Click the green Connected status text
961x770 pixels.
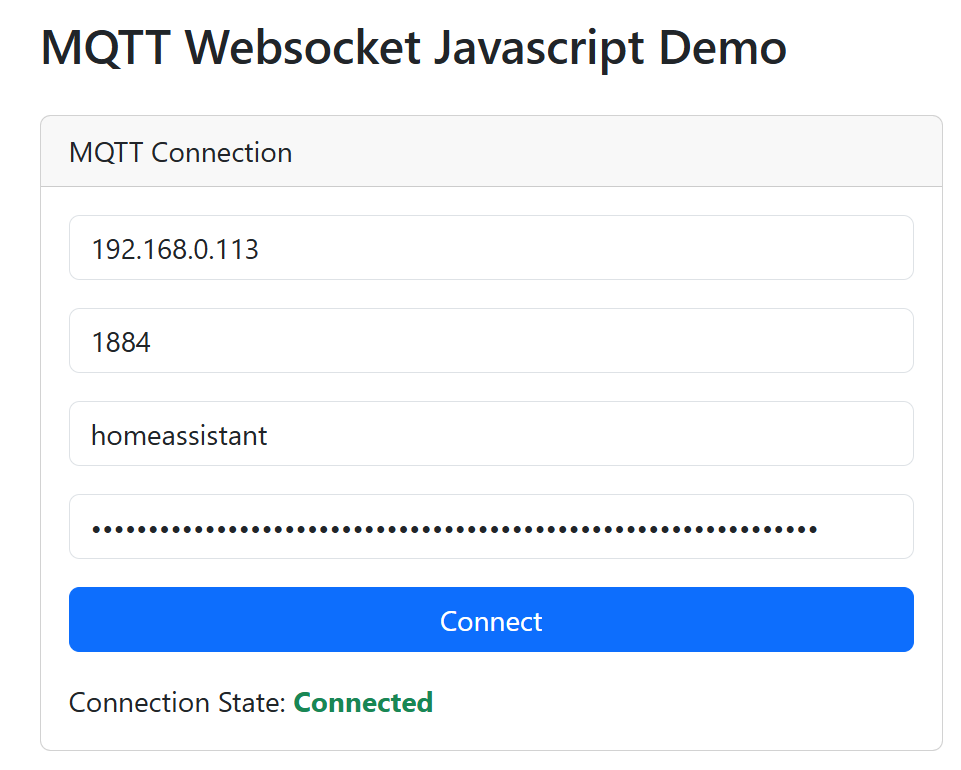[x=363, y=703]
